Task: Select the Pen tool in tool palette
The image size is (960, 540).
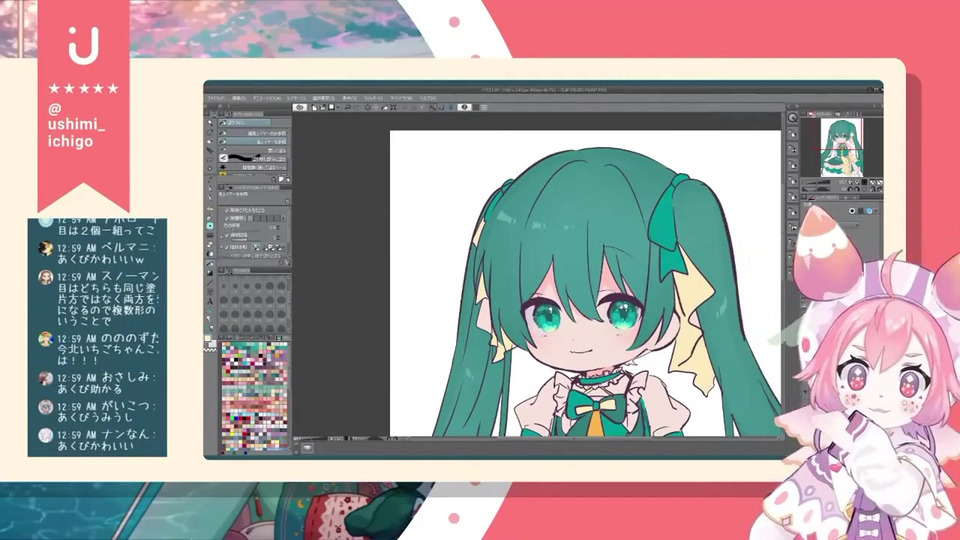Action: coord(210,189)
